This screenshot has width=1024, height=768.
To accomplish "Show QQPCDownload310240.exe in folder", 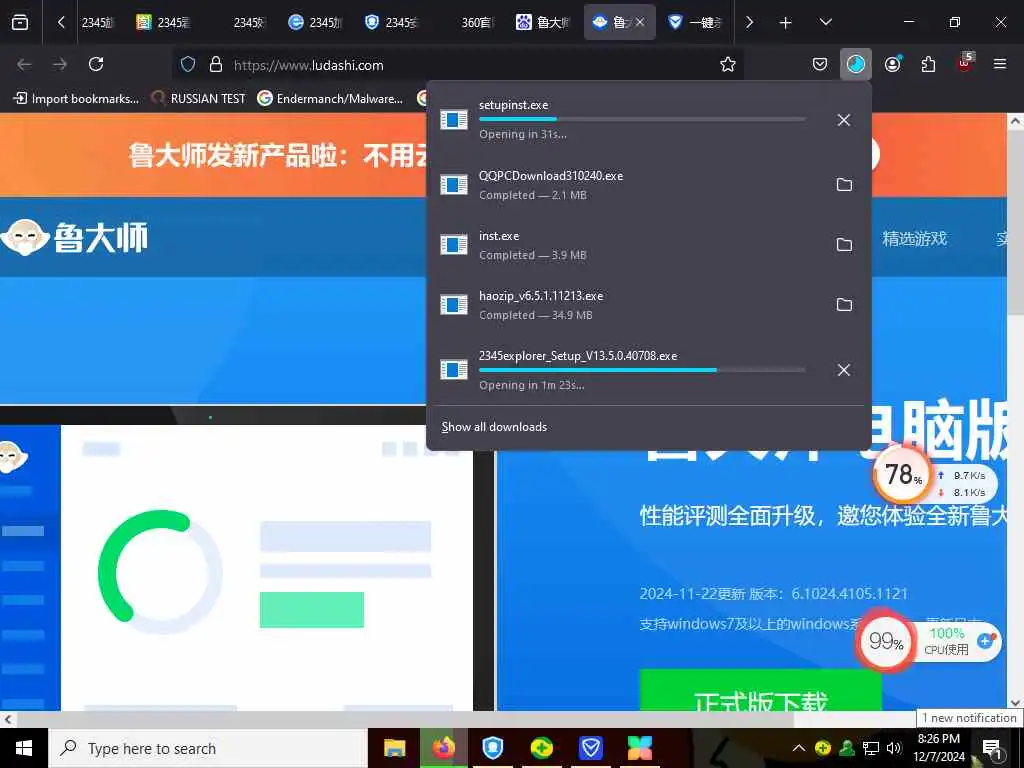I will [844, 185].
